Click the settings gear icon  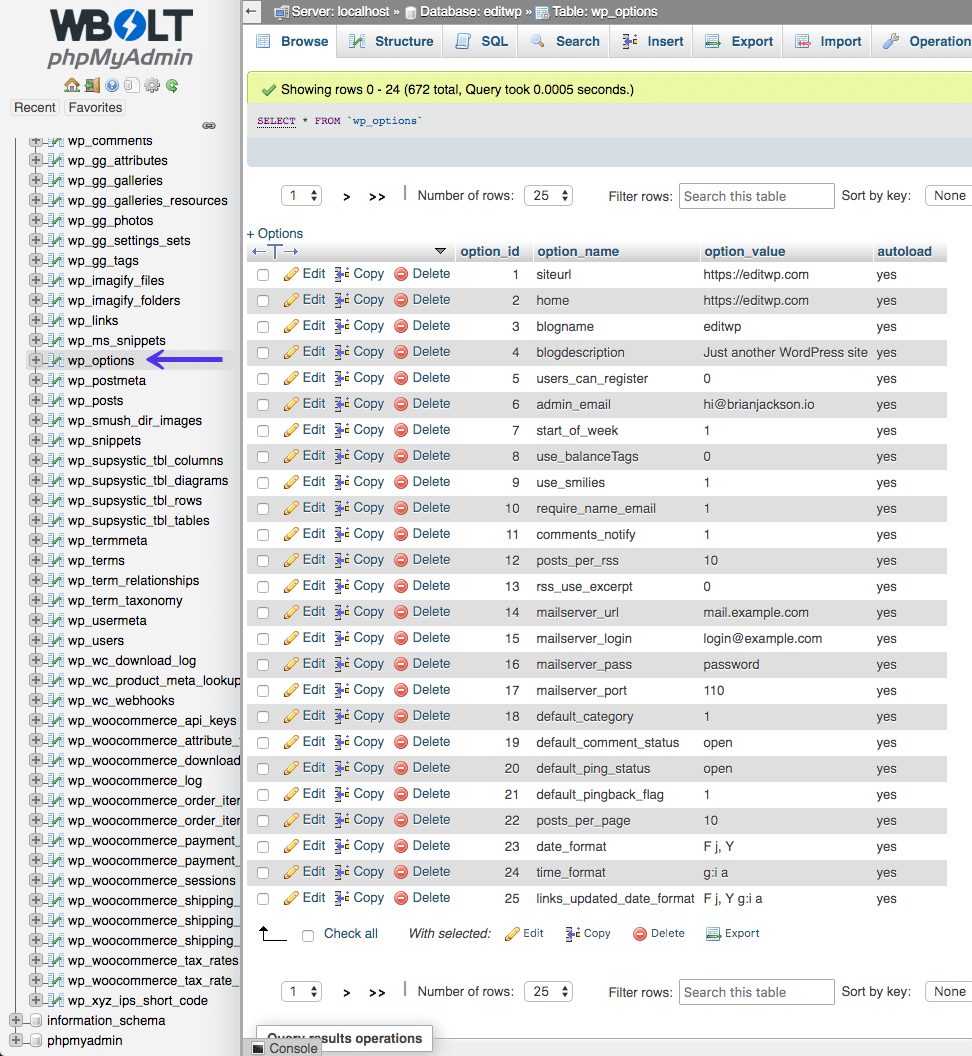pos(151,85)
